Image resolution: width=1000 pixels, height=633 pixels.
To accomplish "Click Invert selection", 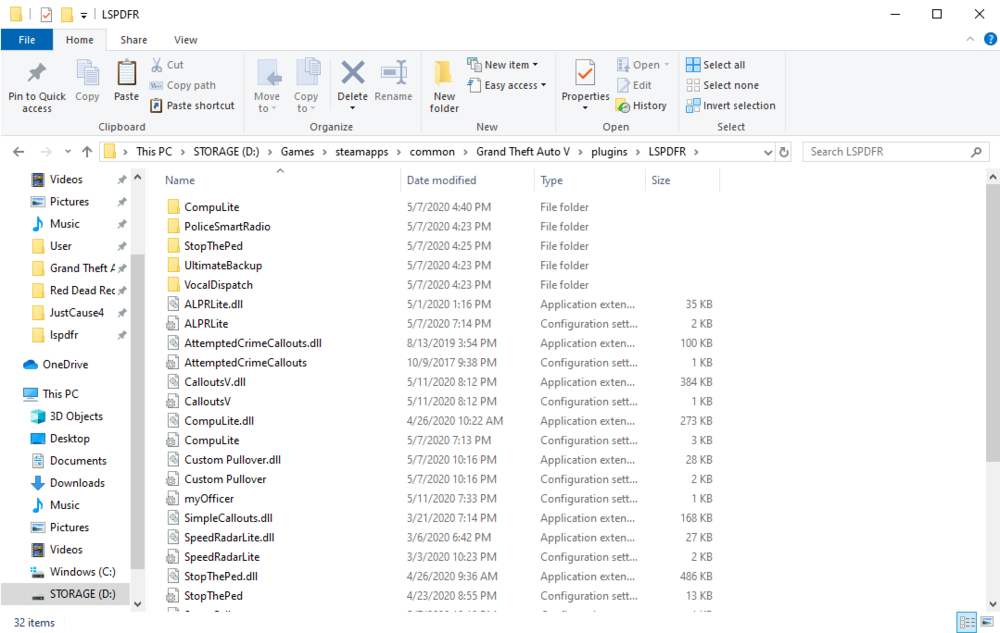I will (x=731, y=105).
